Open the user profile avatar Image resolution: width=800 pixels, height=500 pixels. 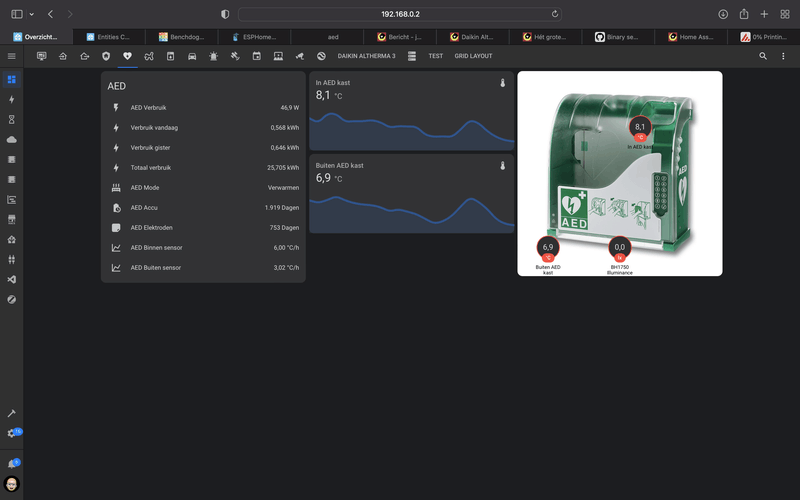click(11, 484)
